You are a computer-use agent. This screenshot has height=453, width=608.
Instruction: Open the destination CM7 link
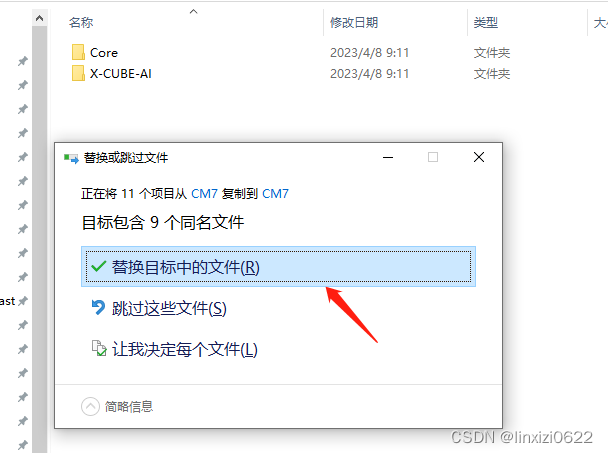coord(275,194)
